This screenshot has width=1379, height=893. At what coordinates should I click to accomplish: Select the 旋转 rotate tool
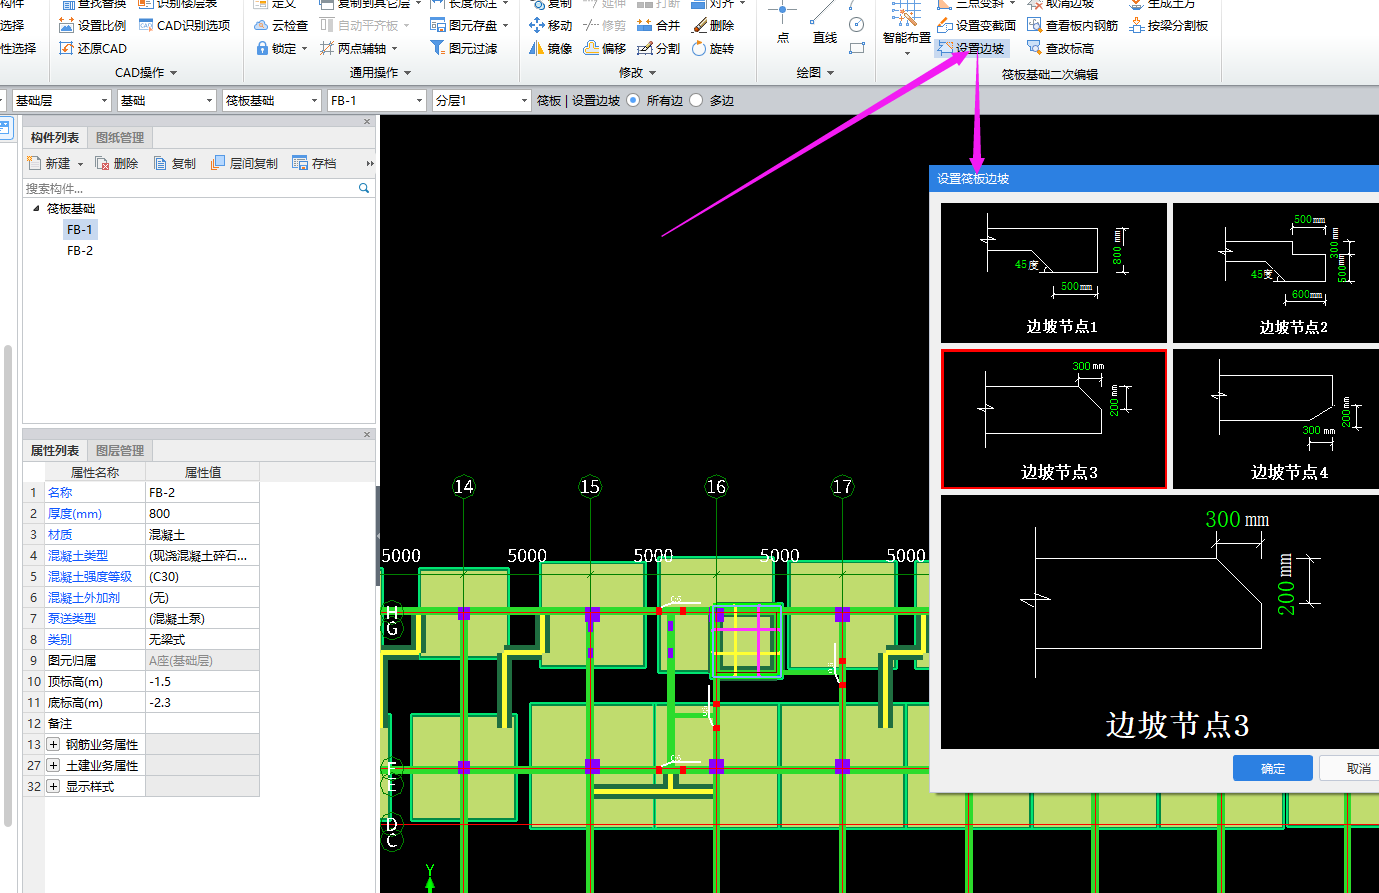coord(713,48)
